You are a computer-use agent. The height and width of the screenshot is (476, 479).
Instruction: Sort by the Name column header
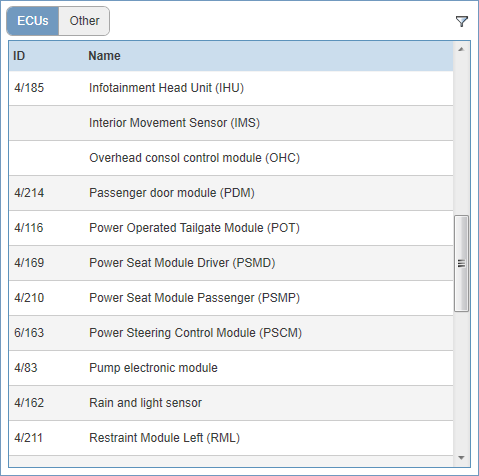pos(104,56)
